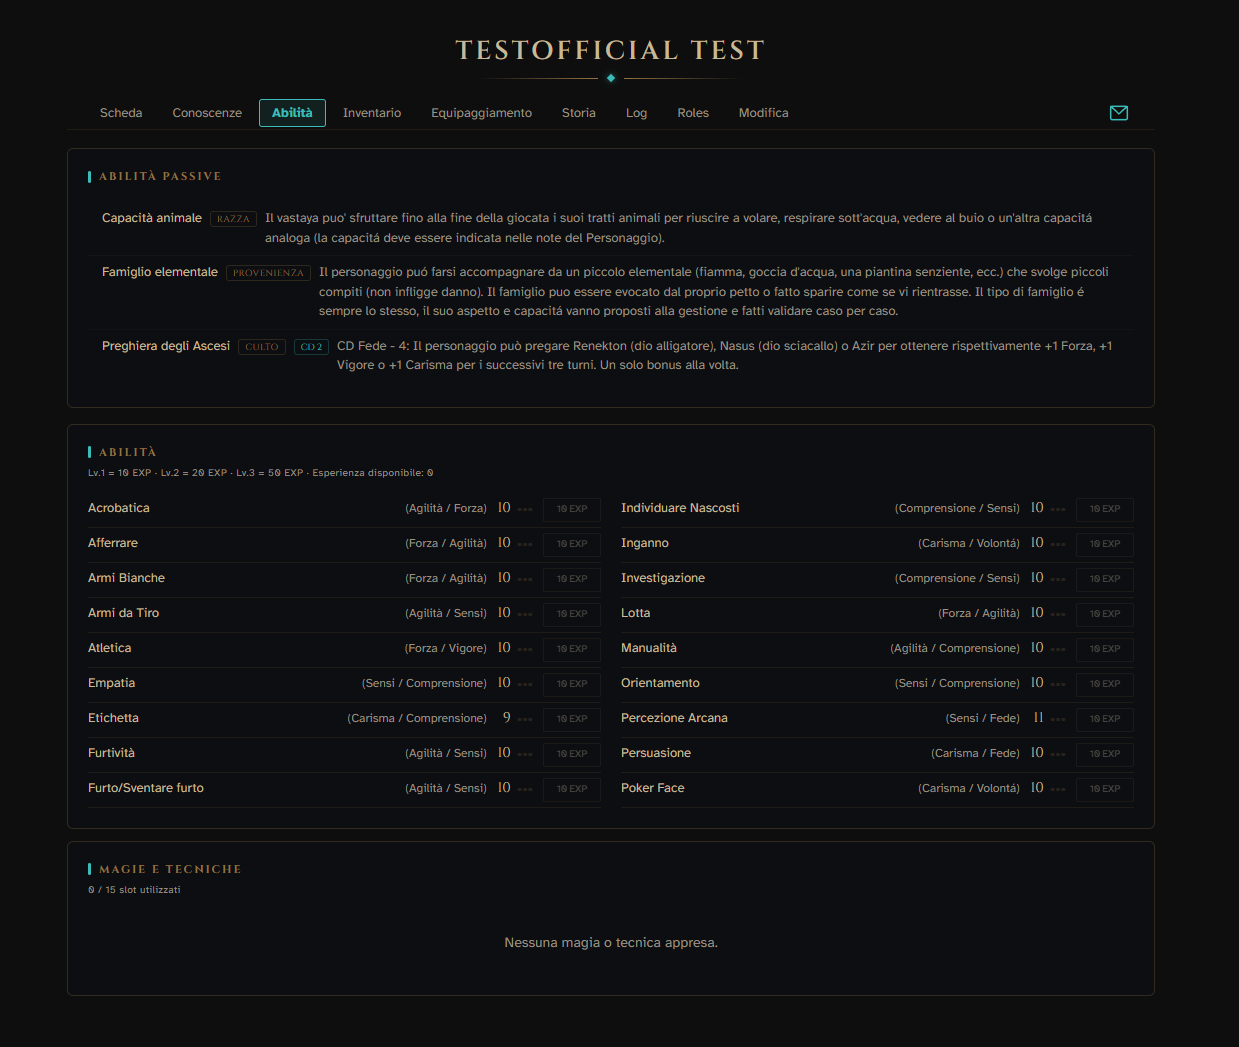Screen dimensions: 1239x1047
Task: Upgrade Armi da Tiro with 10 EXP
Action: tap(572, 614)
